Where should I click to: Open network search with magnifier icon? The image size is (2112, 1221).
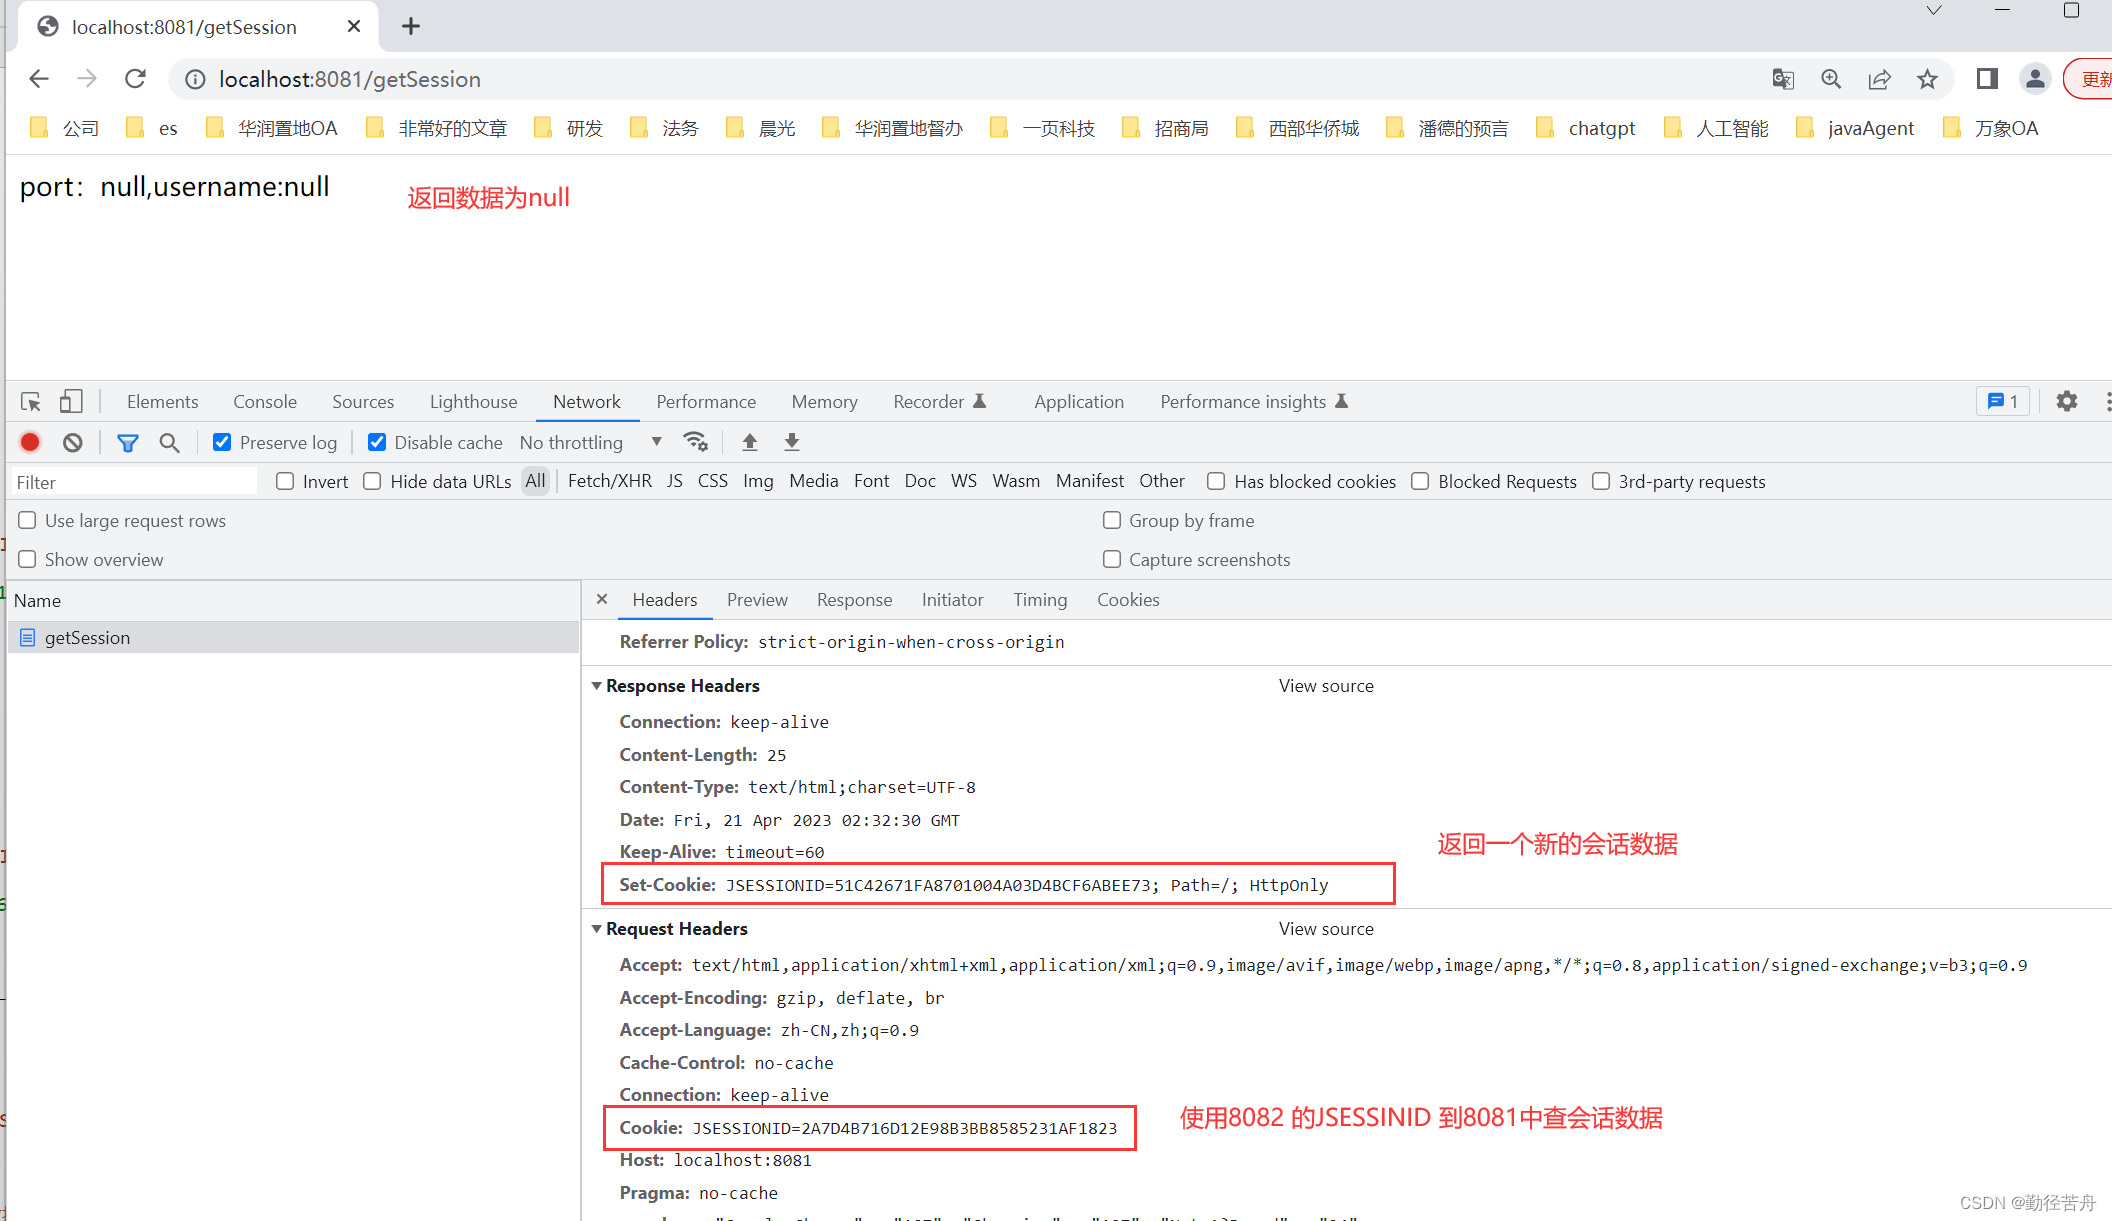tap(170, 442)
